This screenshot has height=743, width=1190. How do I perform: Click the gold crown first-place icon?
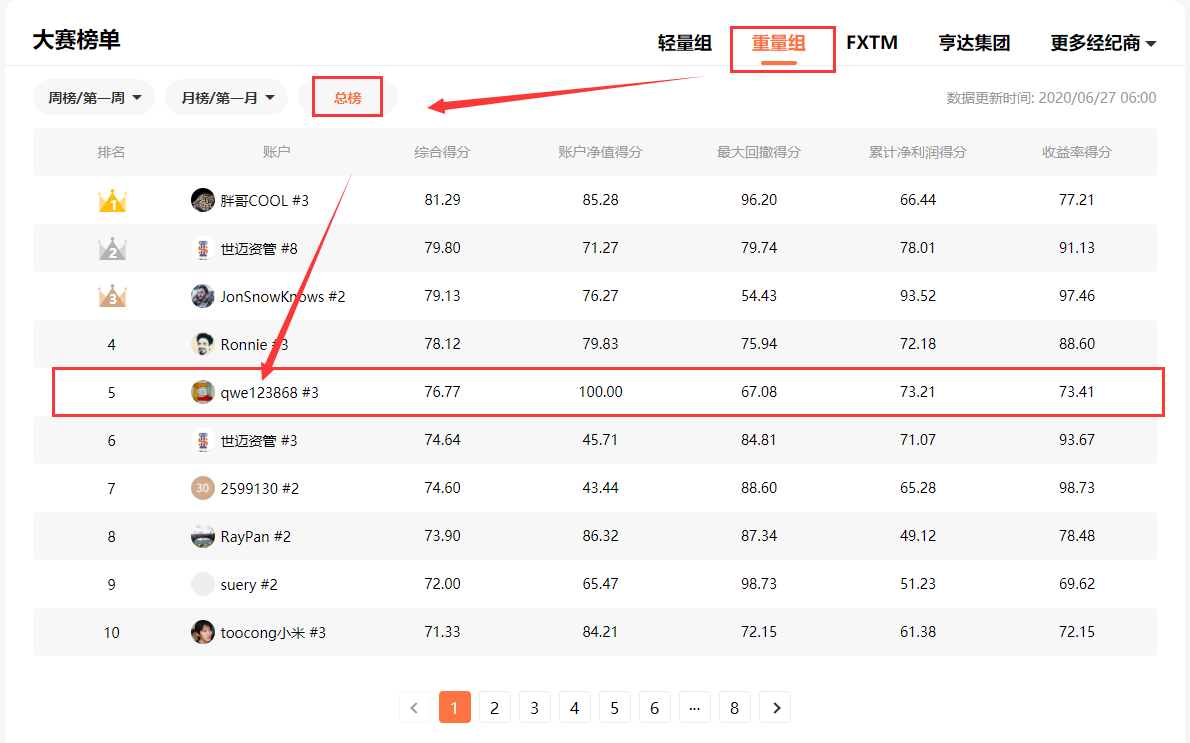pyautogui.click(x=112, y=201)
